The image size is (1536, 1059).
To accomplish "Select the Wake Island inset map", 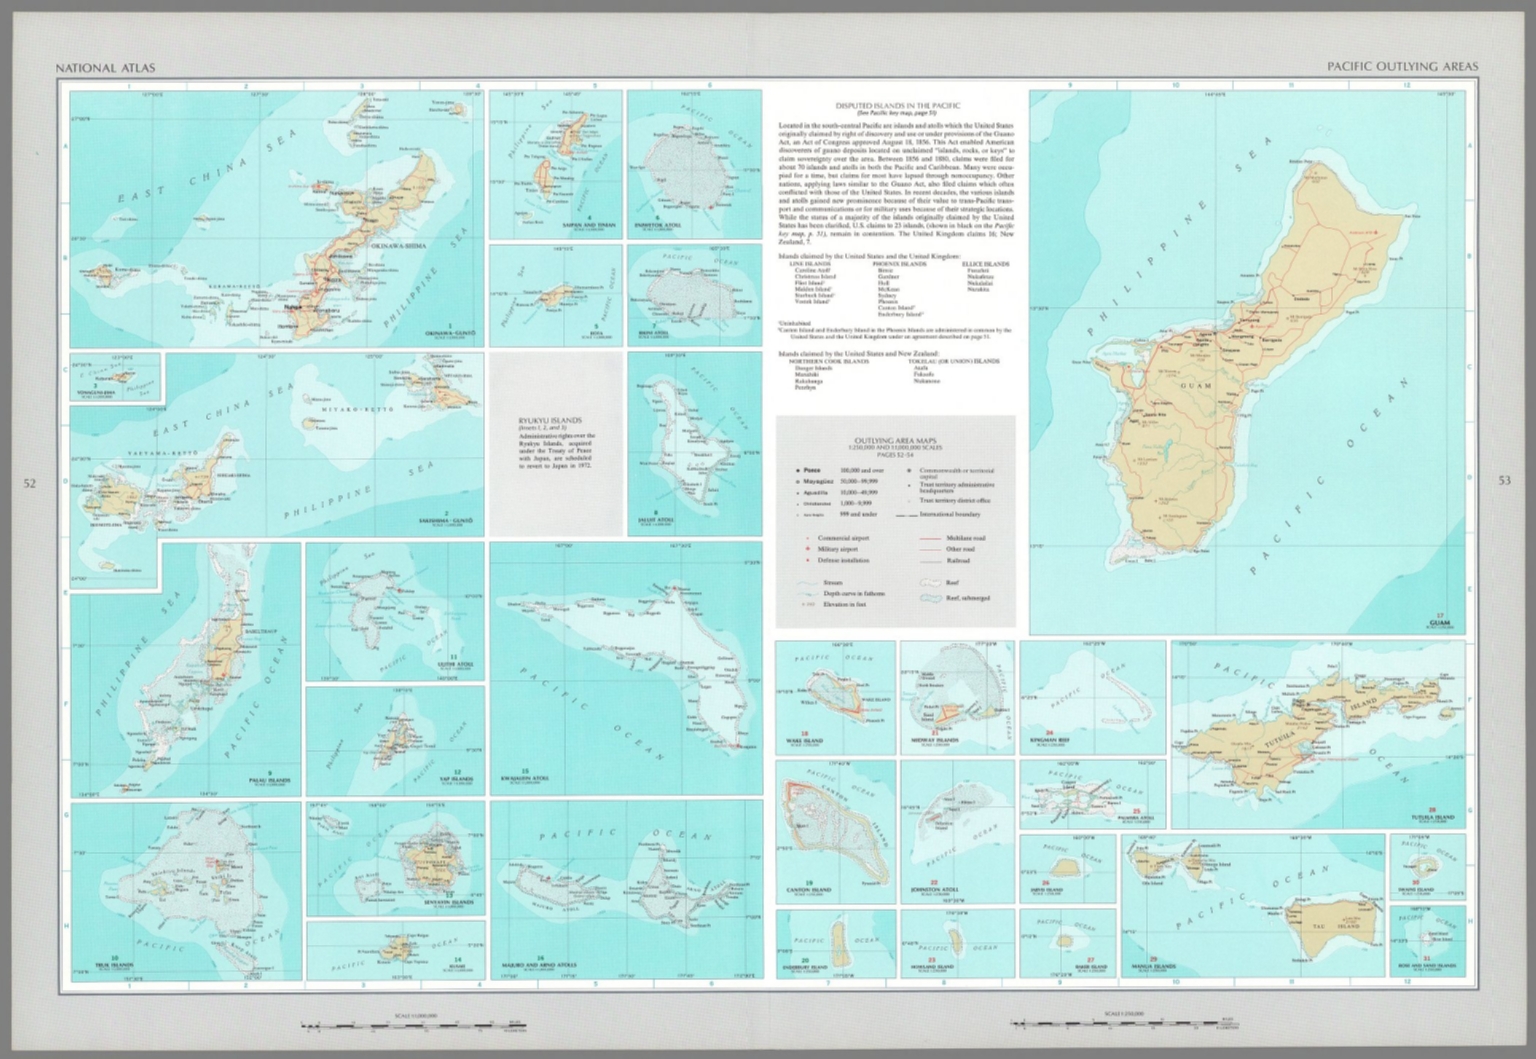I will click(835, 698).
